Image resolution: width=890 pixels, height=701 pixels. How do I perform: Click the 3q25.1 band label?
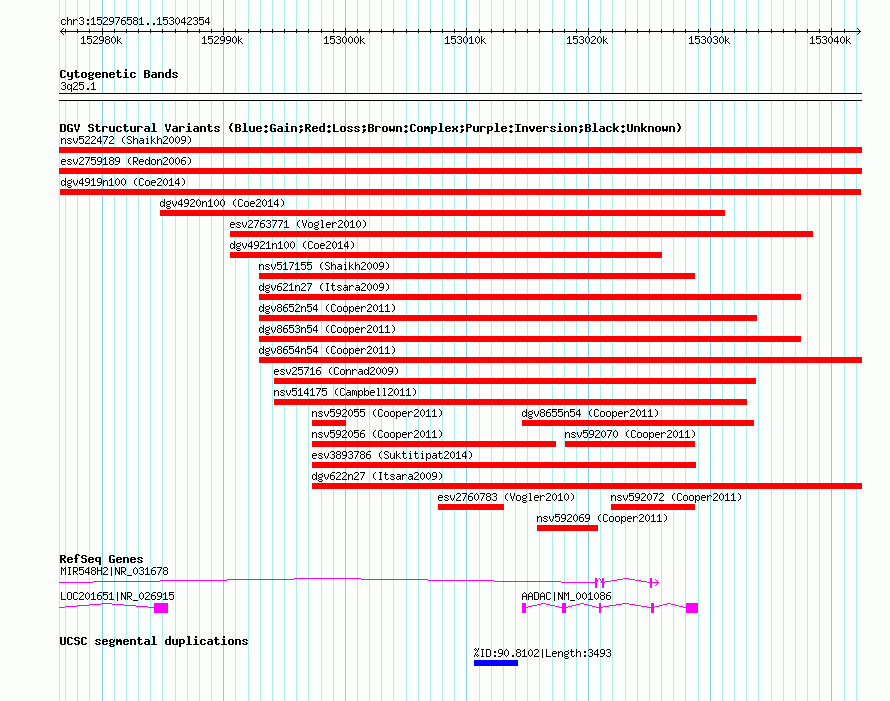78,86
